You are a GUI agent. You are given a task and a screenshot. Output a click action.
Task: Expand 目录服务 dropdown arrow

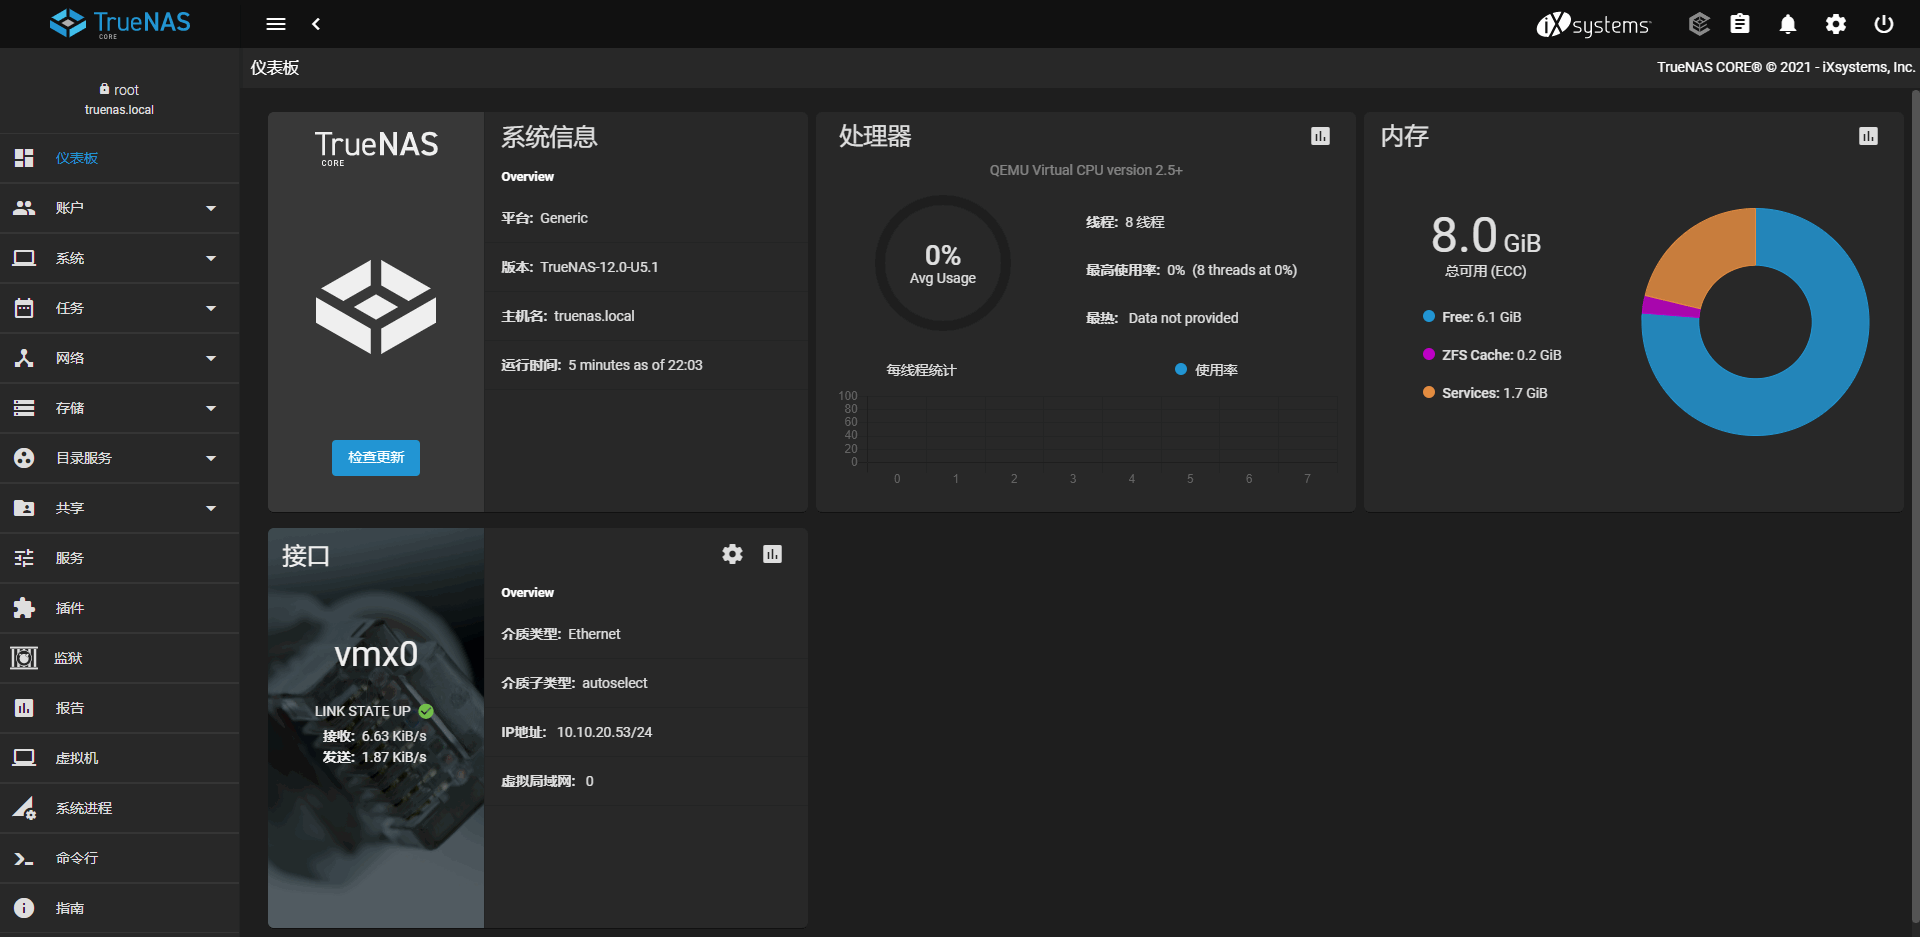click(211, 458)
